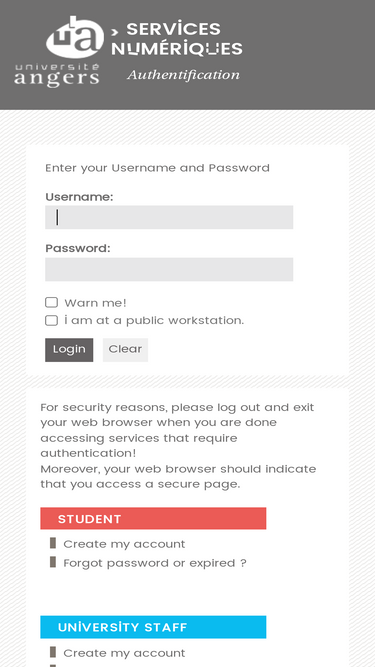
Task: Click the Services Numériques header title
Action: tap(176, 39)
